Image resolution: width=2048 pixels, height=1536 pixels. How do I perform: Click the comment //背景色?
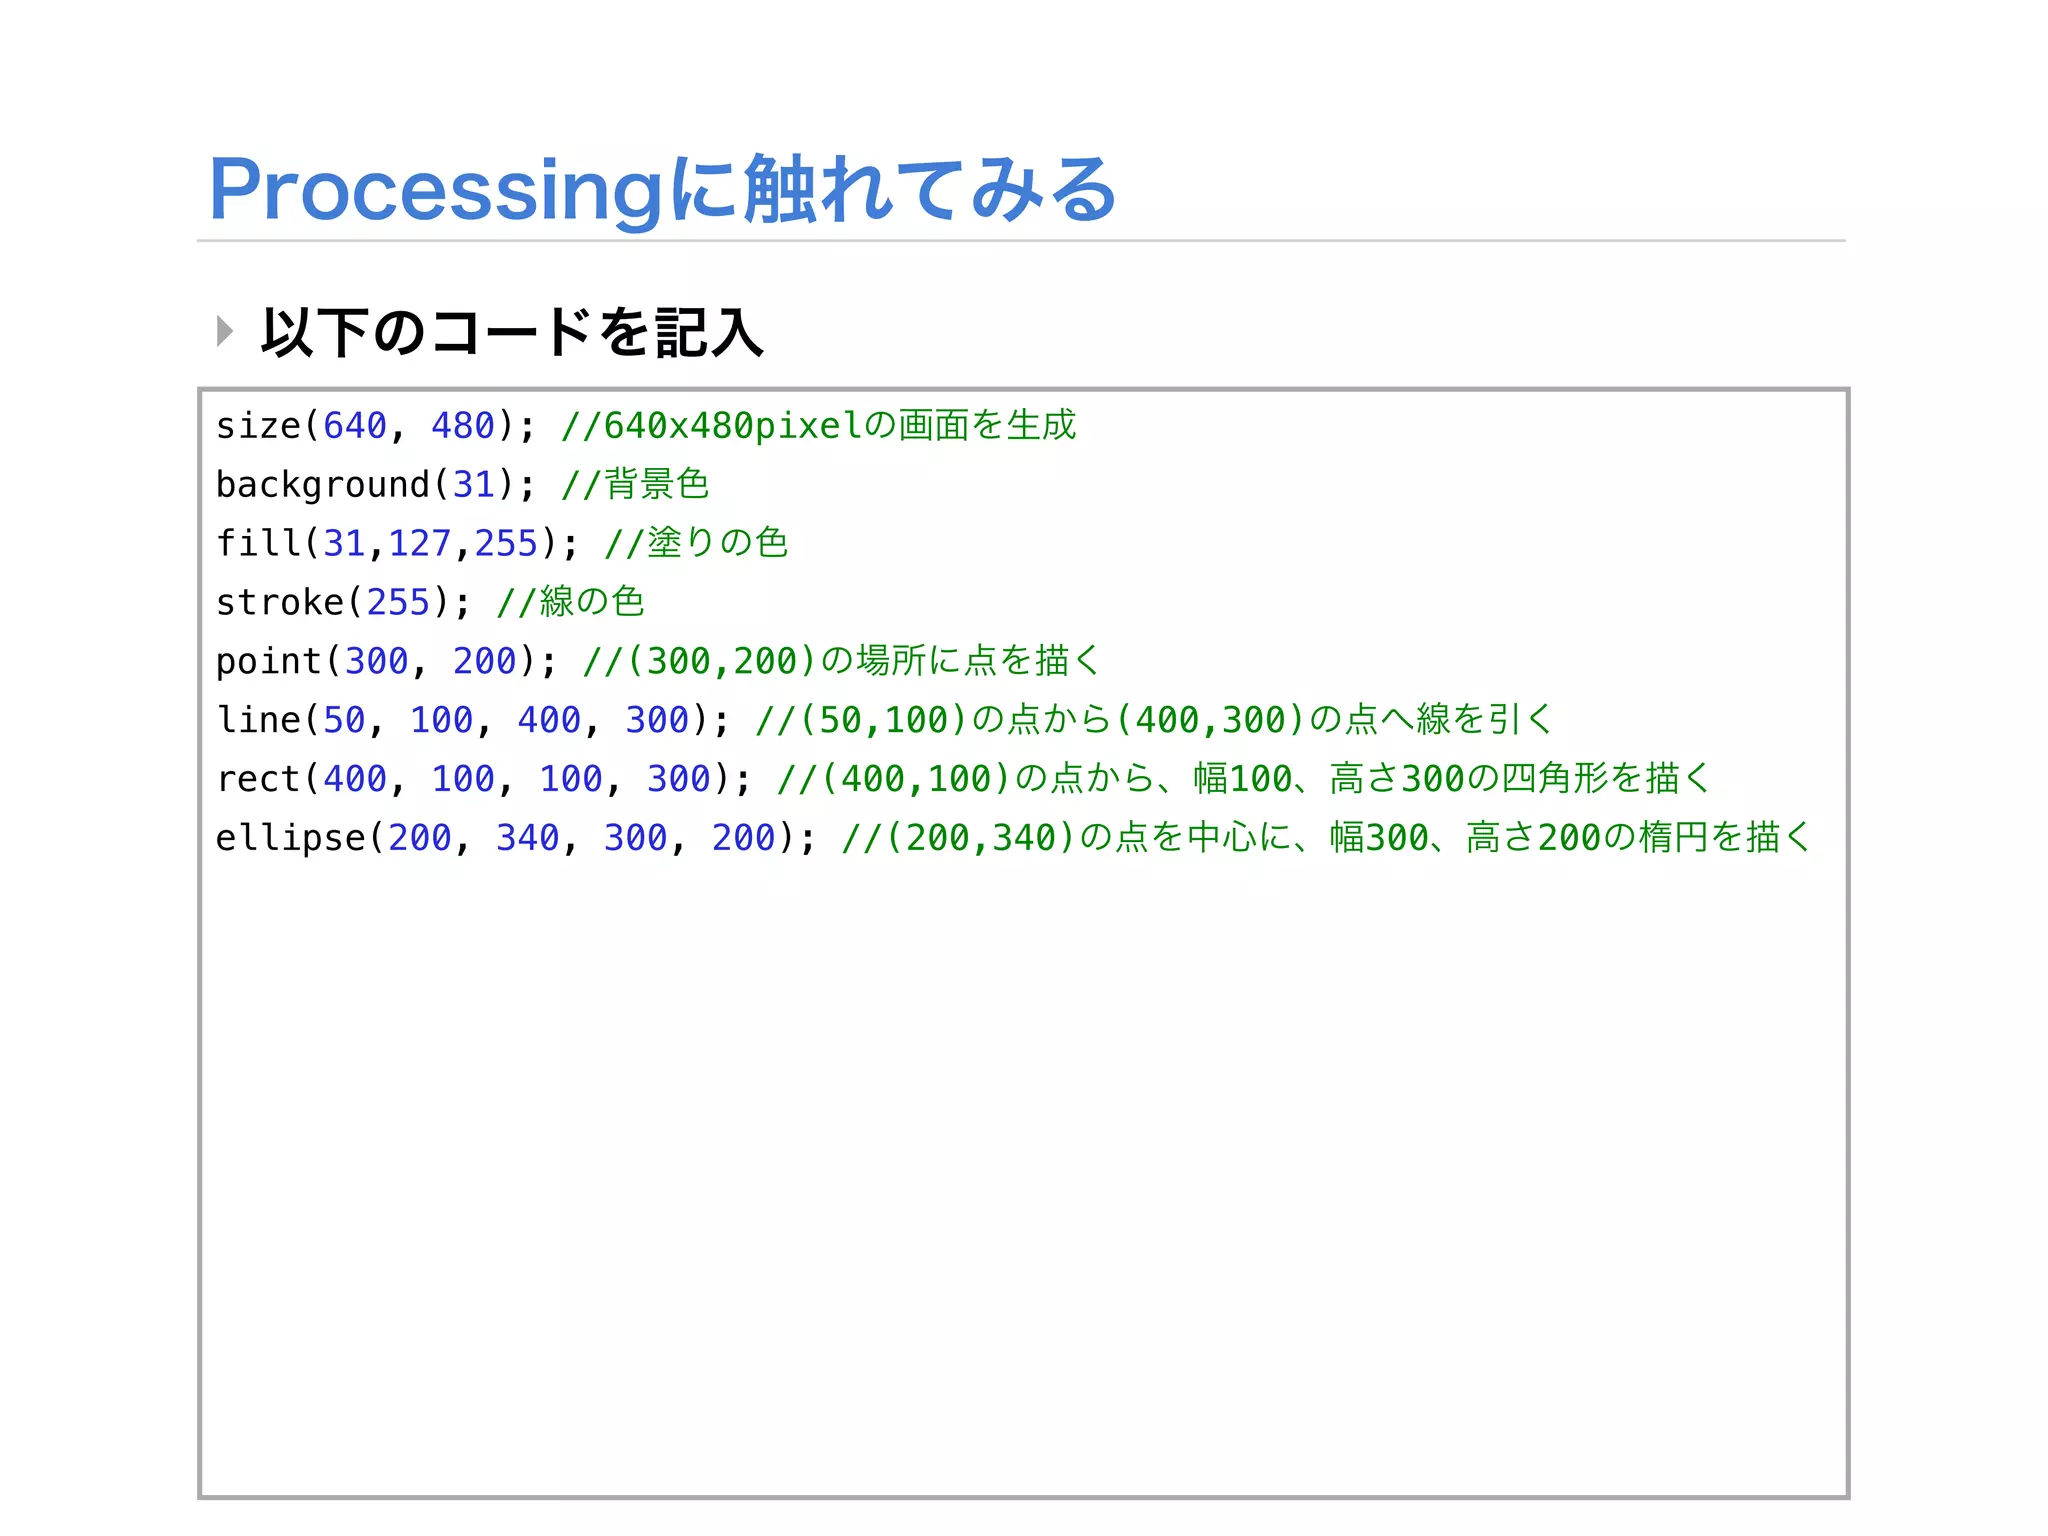coord(634,485)
